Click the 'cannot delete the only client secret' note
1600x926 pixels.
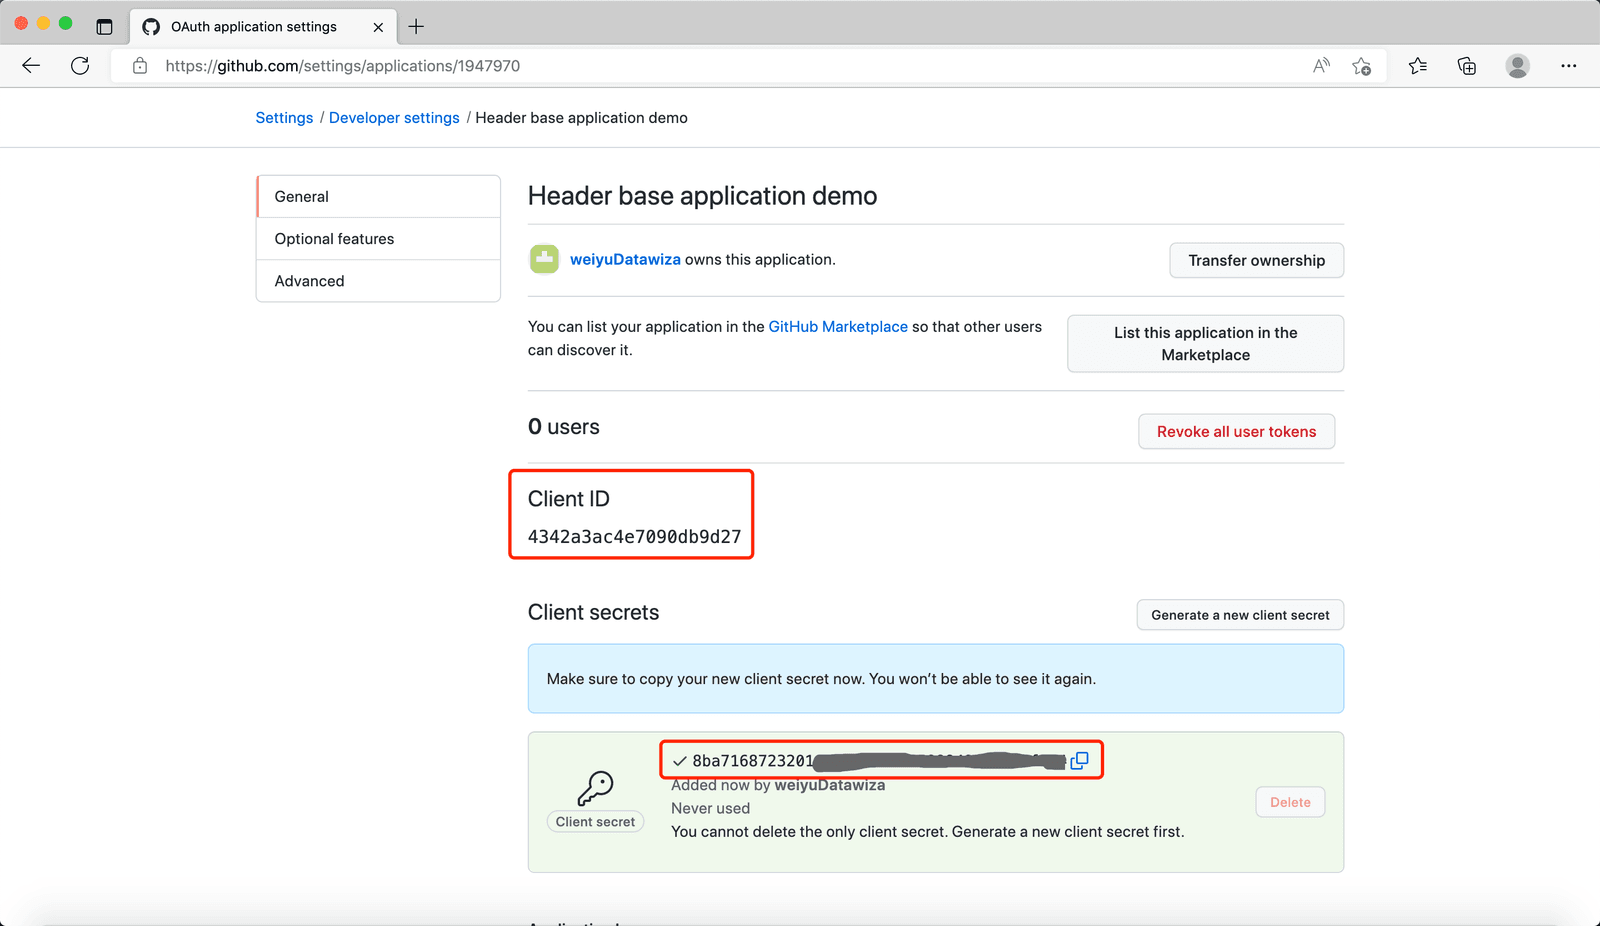tap(927, 832)
